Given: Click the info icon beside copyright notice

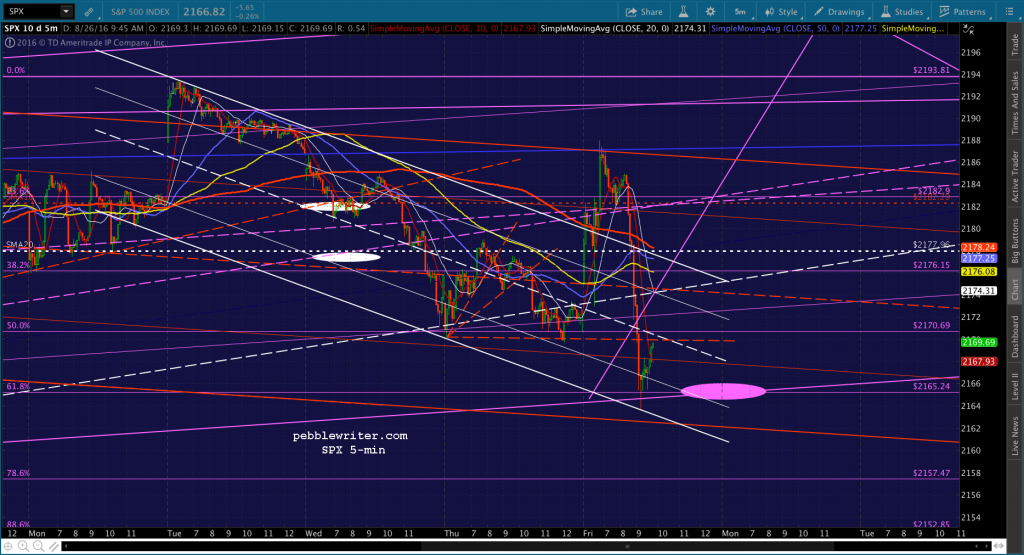Looking at the screenshot, I should [x=9, y=42].
